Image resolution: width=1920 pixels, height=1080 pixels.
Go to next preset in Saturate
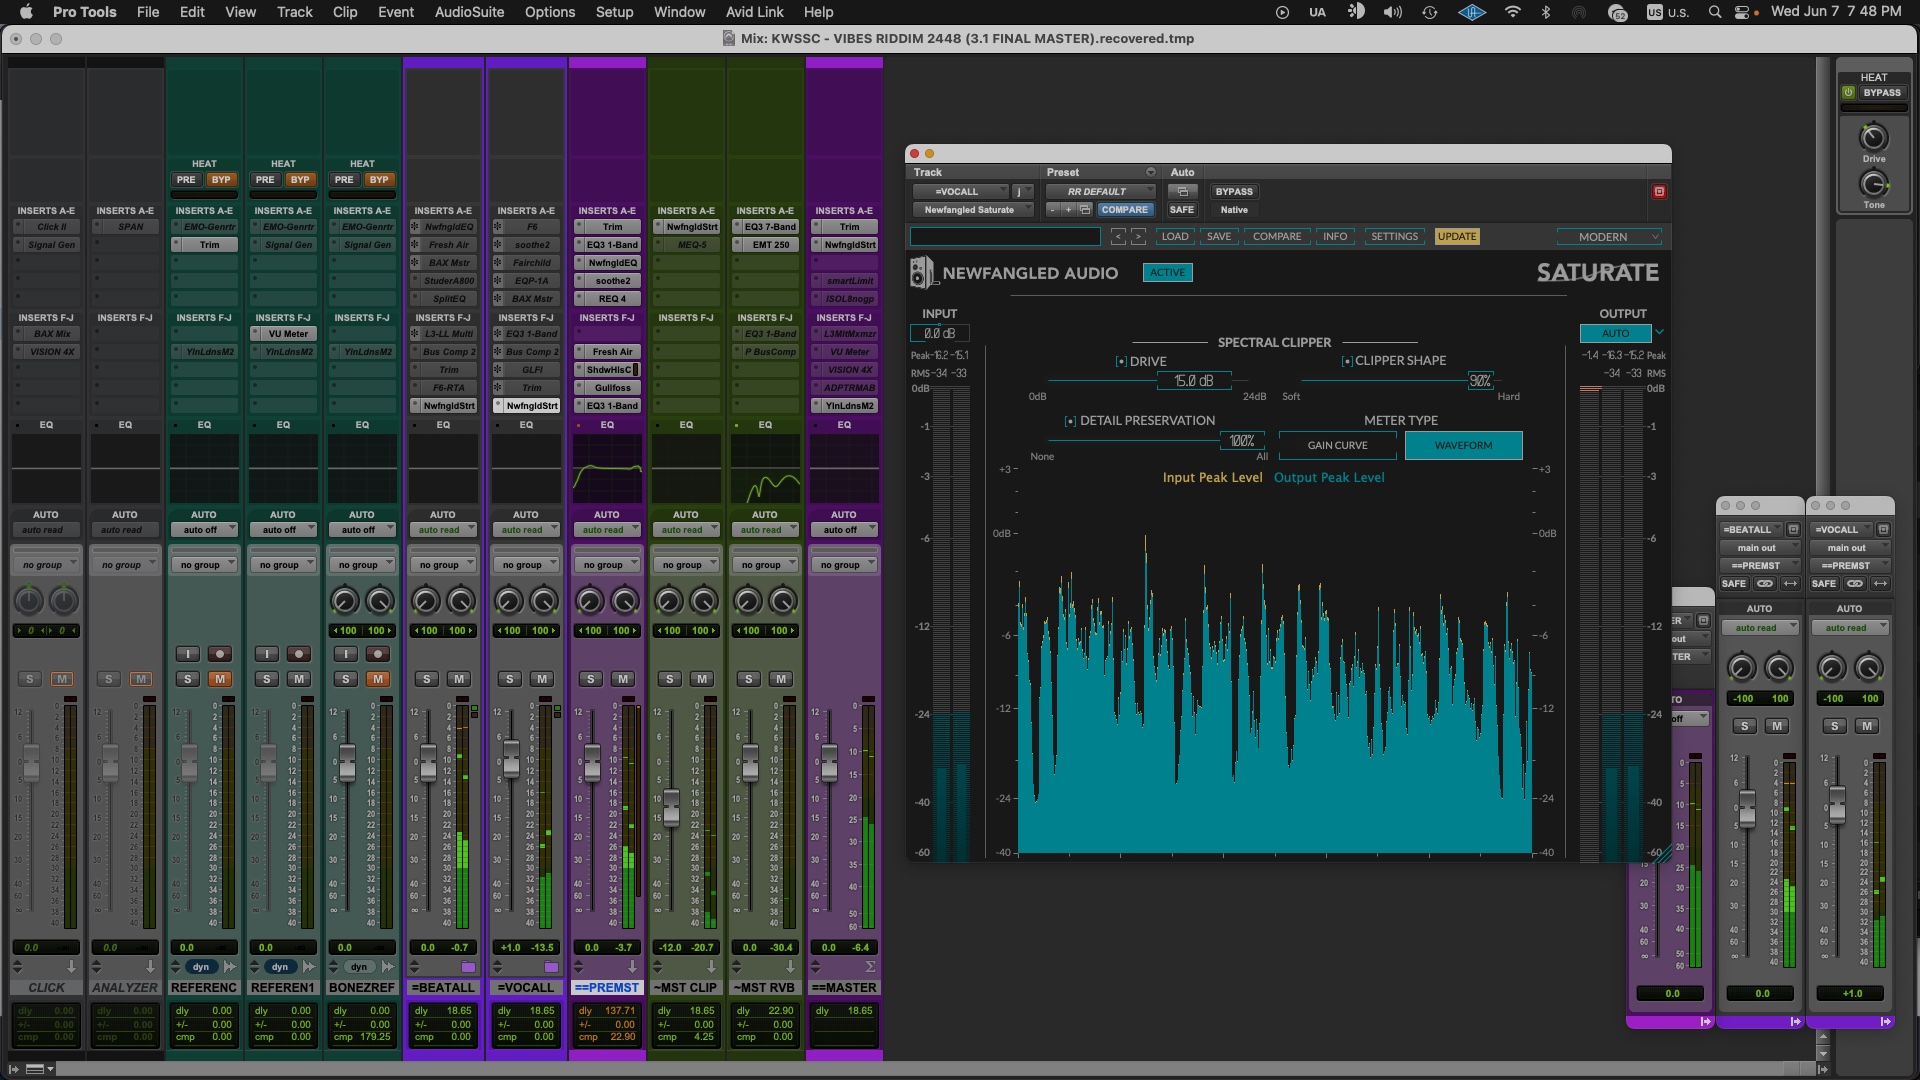(x=1138, y=237)
